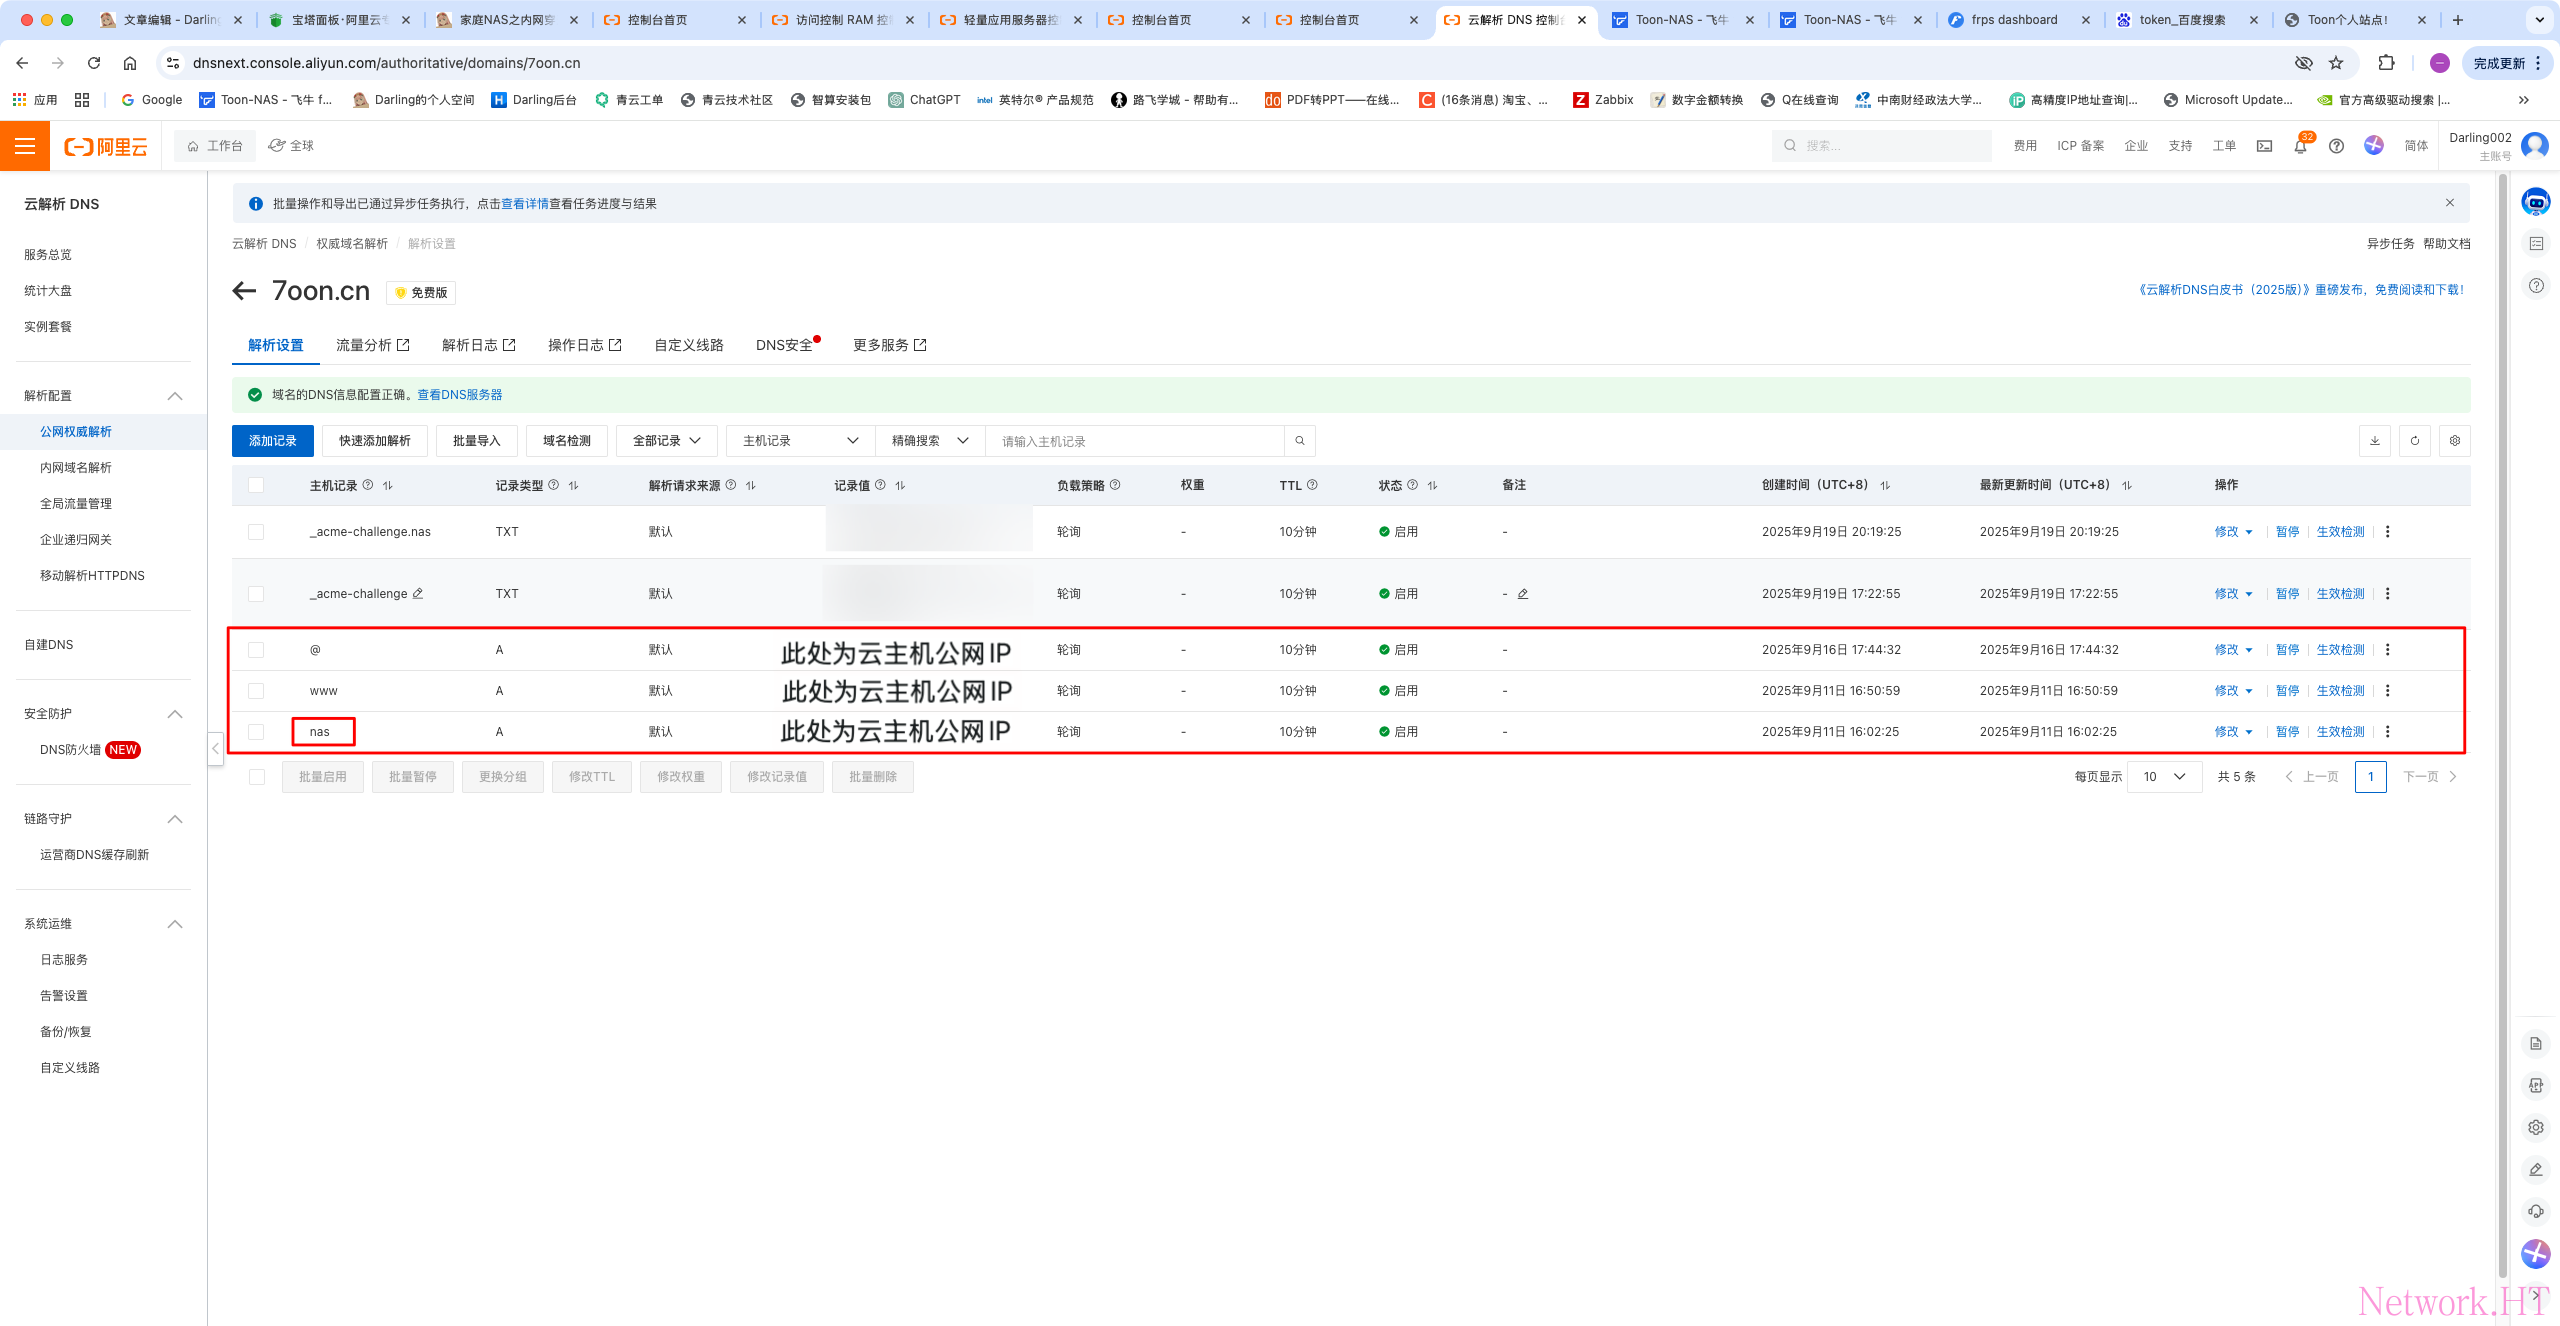Open the DNS安全 tab
The image size is (2560, 1326).
tap(784, 345)
